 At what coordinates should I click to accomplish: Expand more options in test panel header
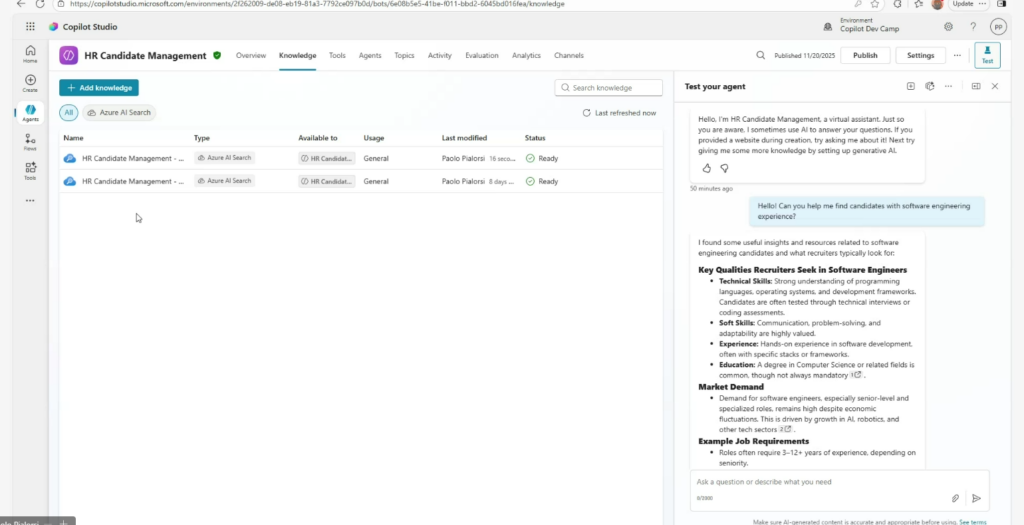(x=948, y=87)
